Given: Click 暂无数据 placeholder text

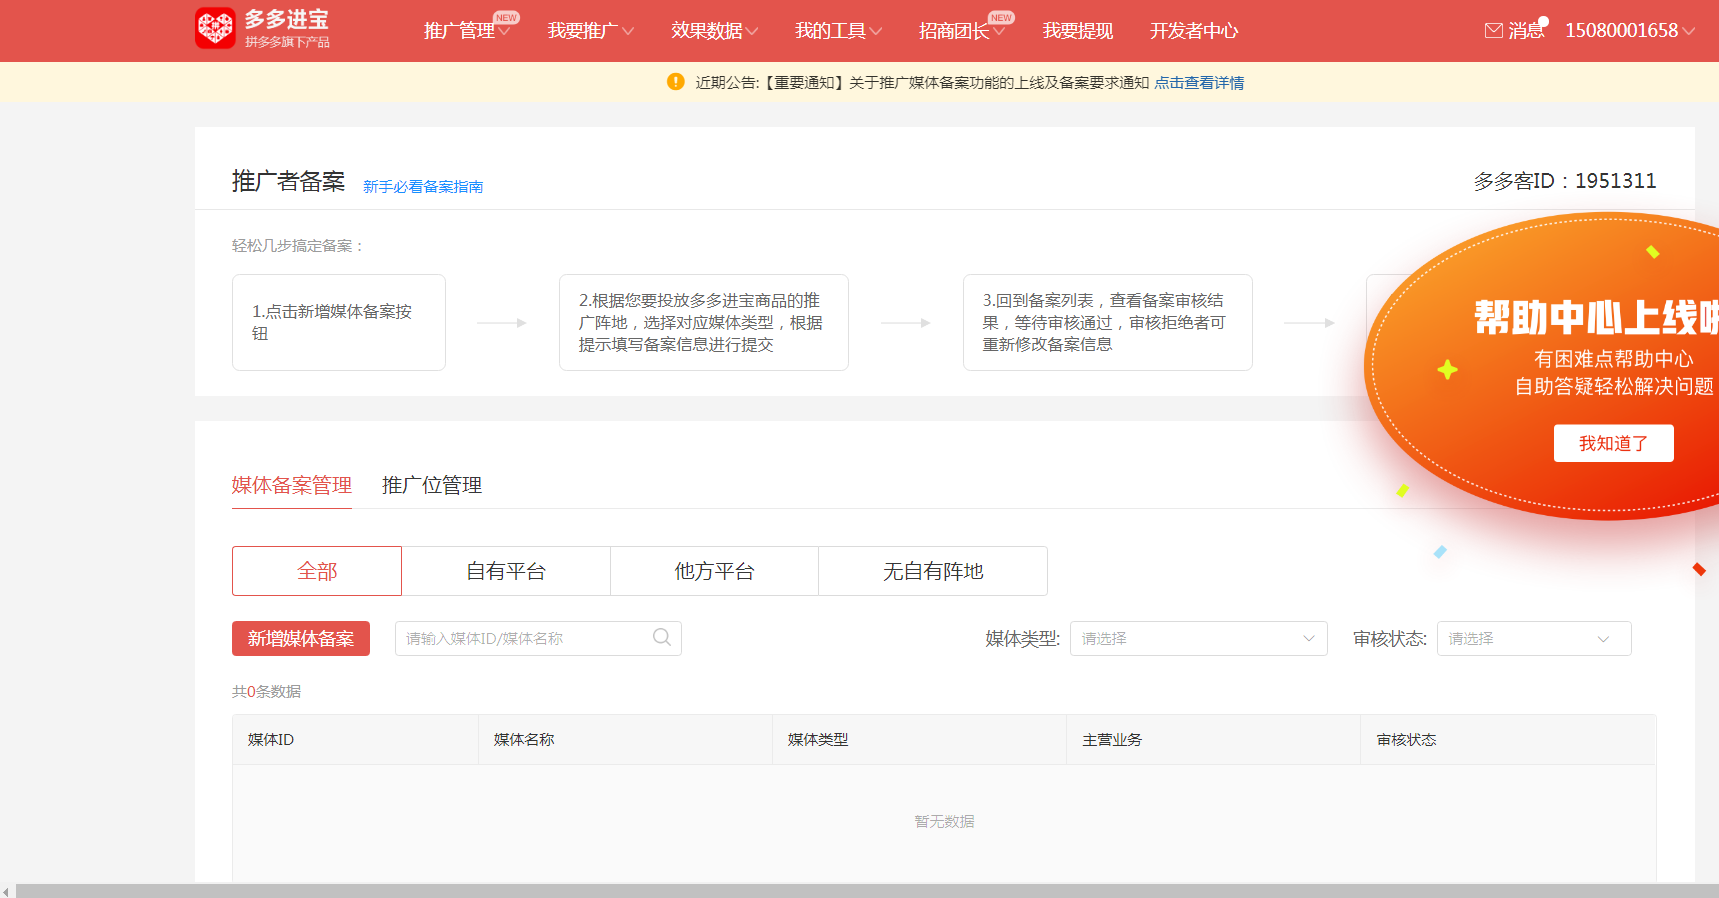Looking at the screenshot, I should 944,822.
